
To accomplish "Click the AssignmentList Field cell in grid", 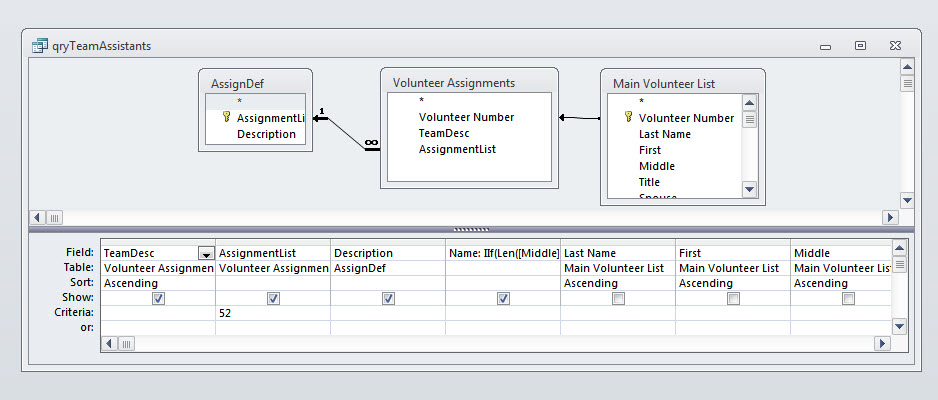I will 273,254.
